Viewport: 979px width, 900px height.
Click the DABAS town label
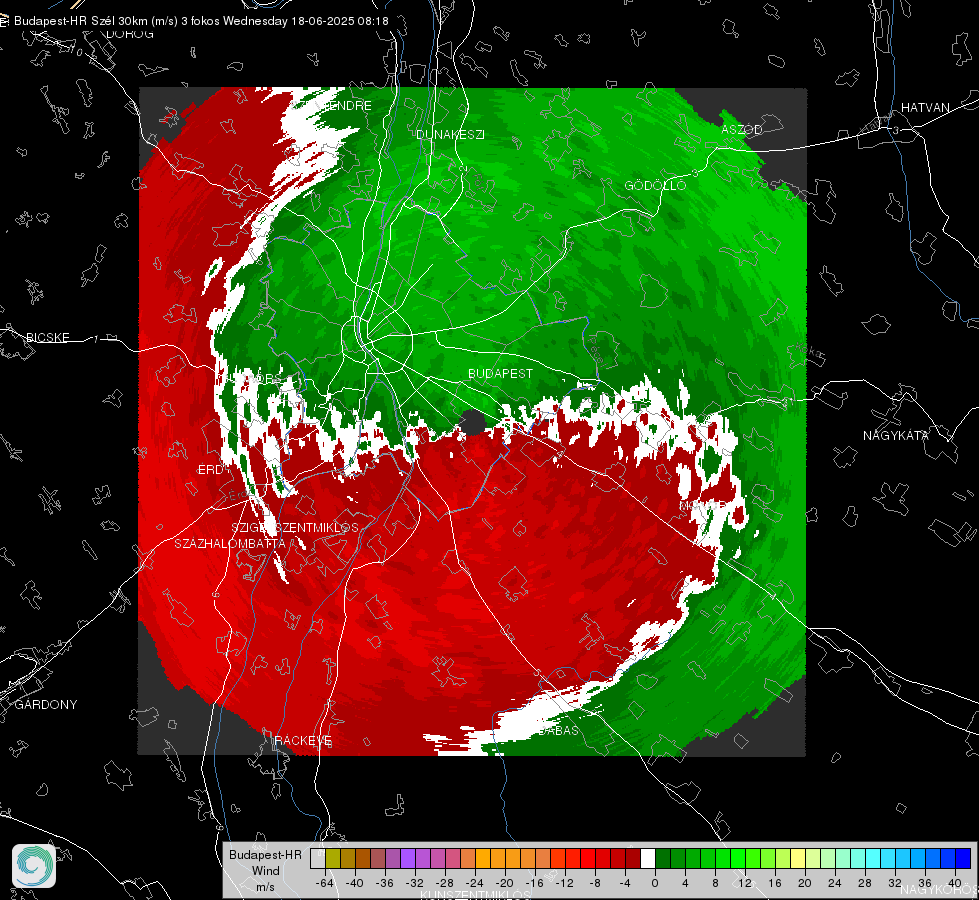[x=558, y=730]
